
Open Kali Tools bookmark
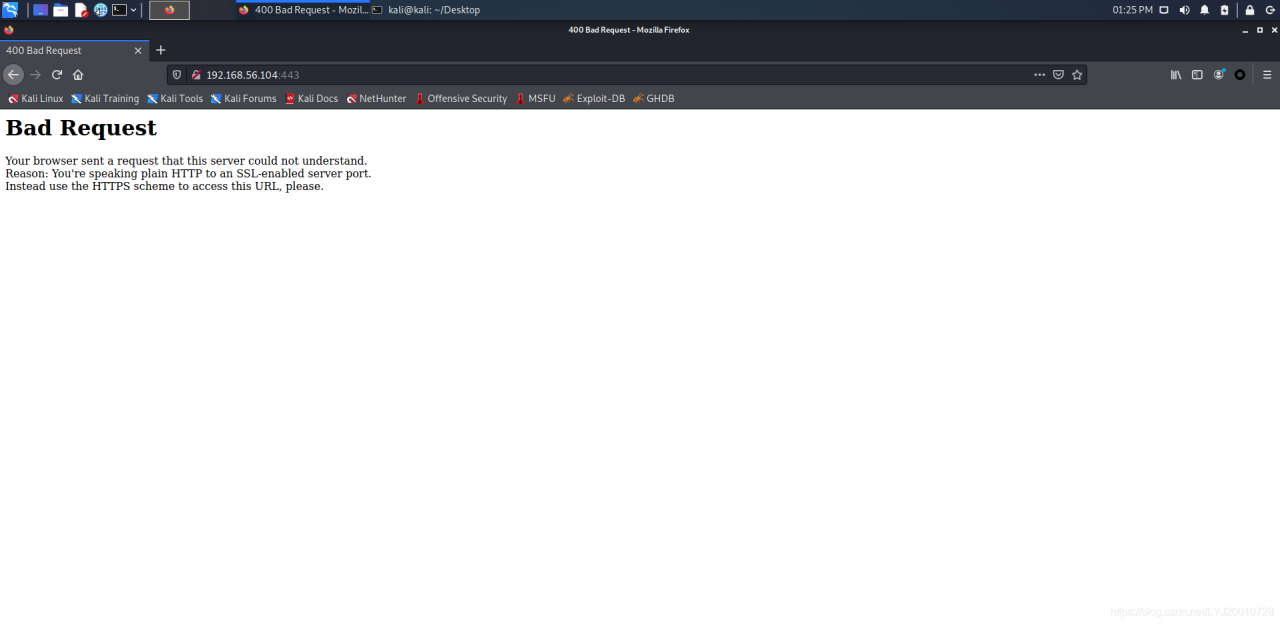point(175,99)
